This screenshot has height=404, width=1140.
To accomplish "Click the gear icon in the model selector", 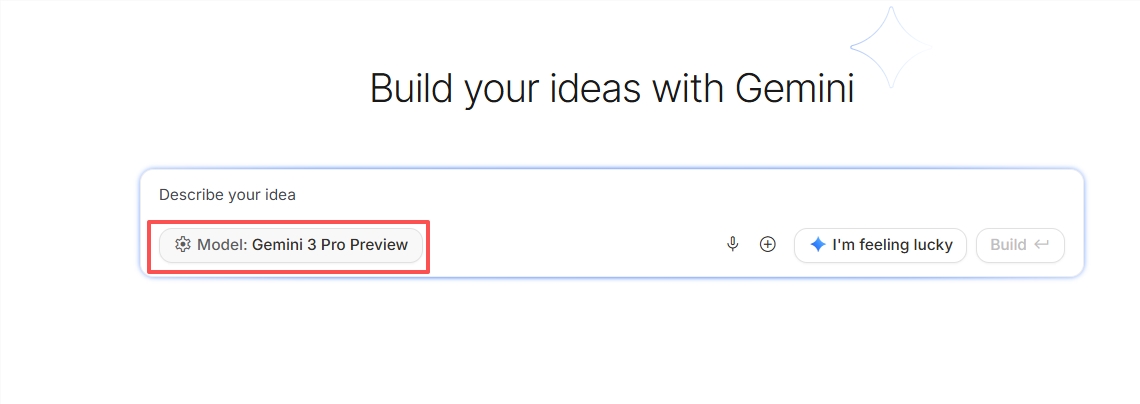I will point(182,245).
